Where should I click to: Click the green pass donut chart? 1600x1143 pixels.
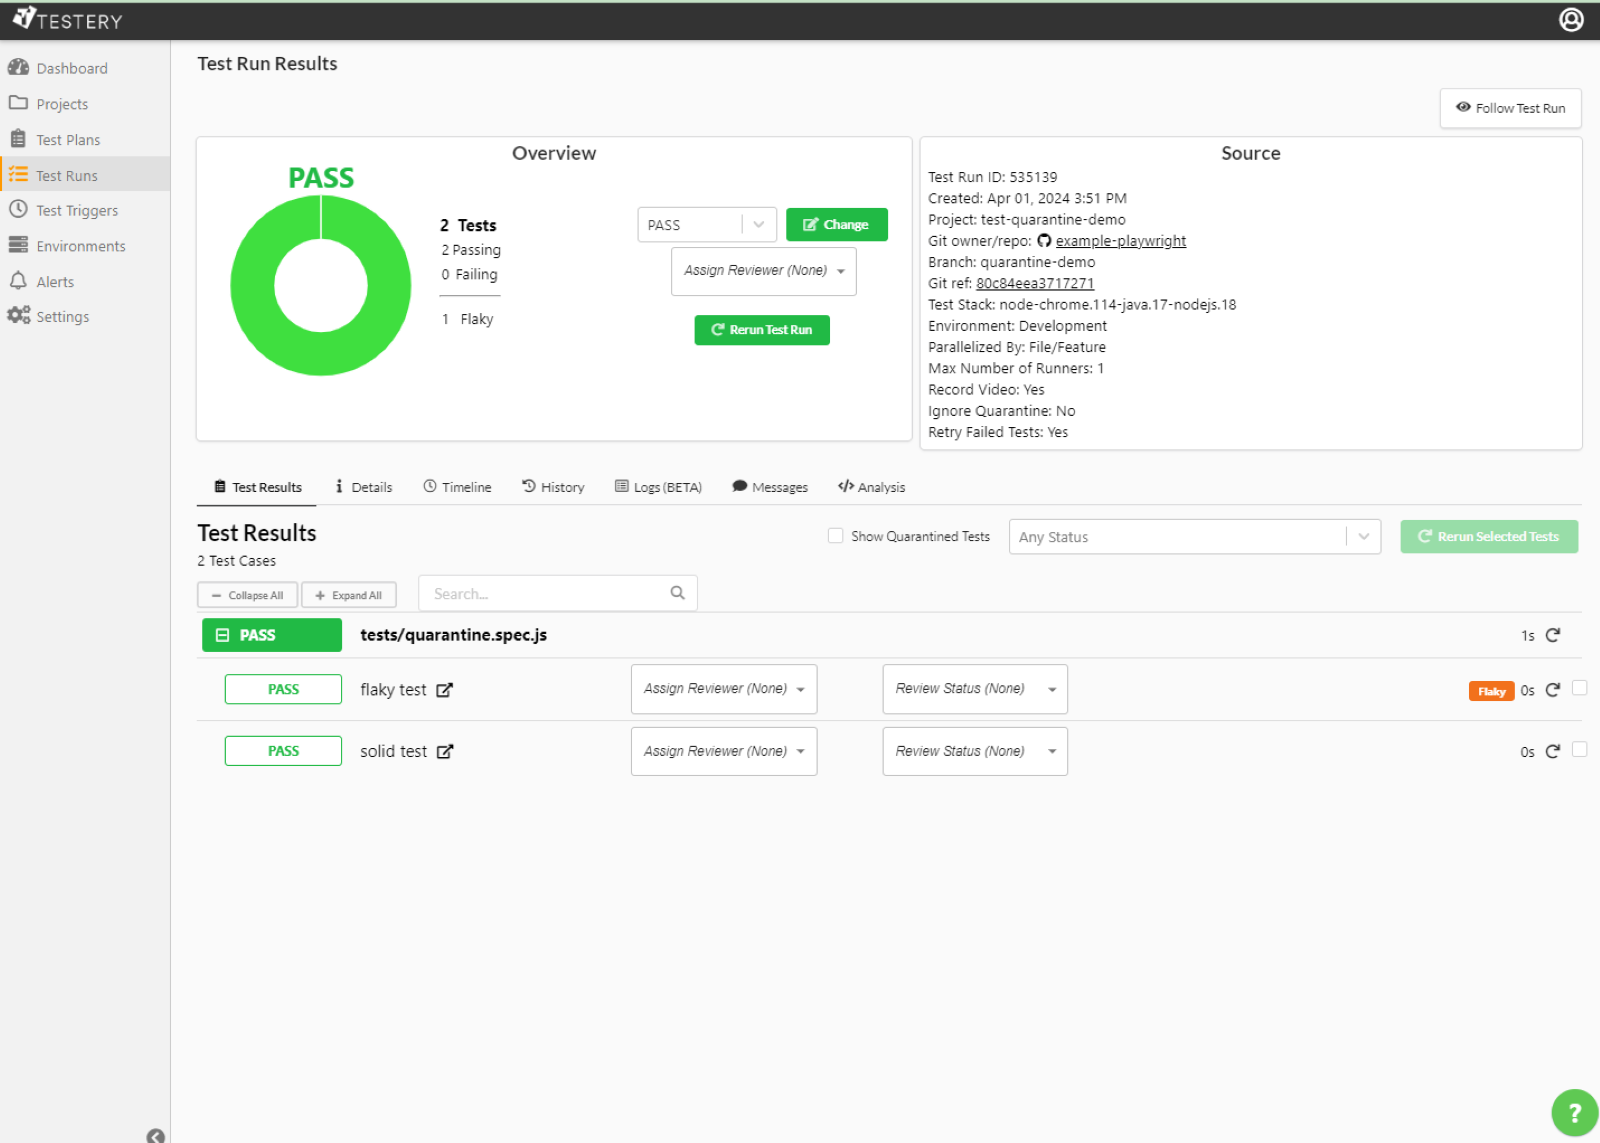coord(321,285)
